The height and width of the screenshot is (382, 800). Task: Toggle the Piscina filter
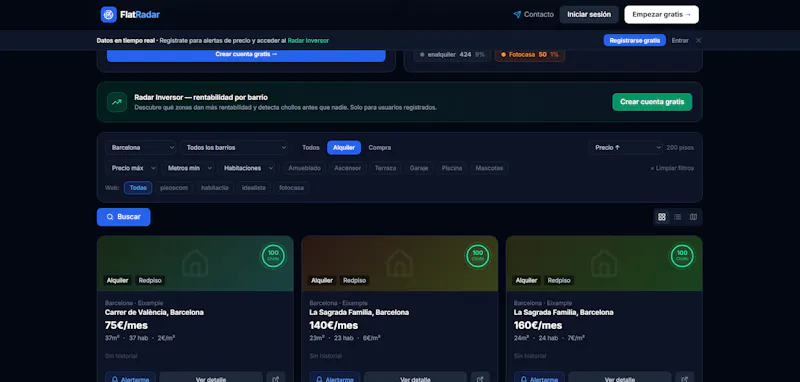point(452,168)
